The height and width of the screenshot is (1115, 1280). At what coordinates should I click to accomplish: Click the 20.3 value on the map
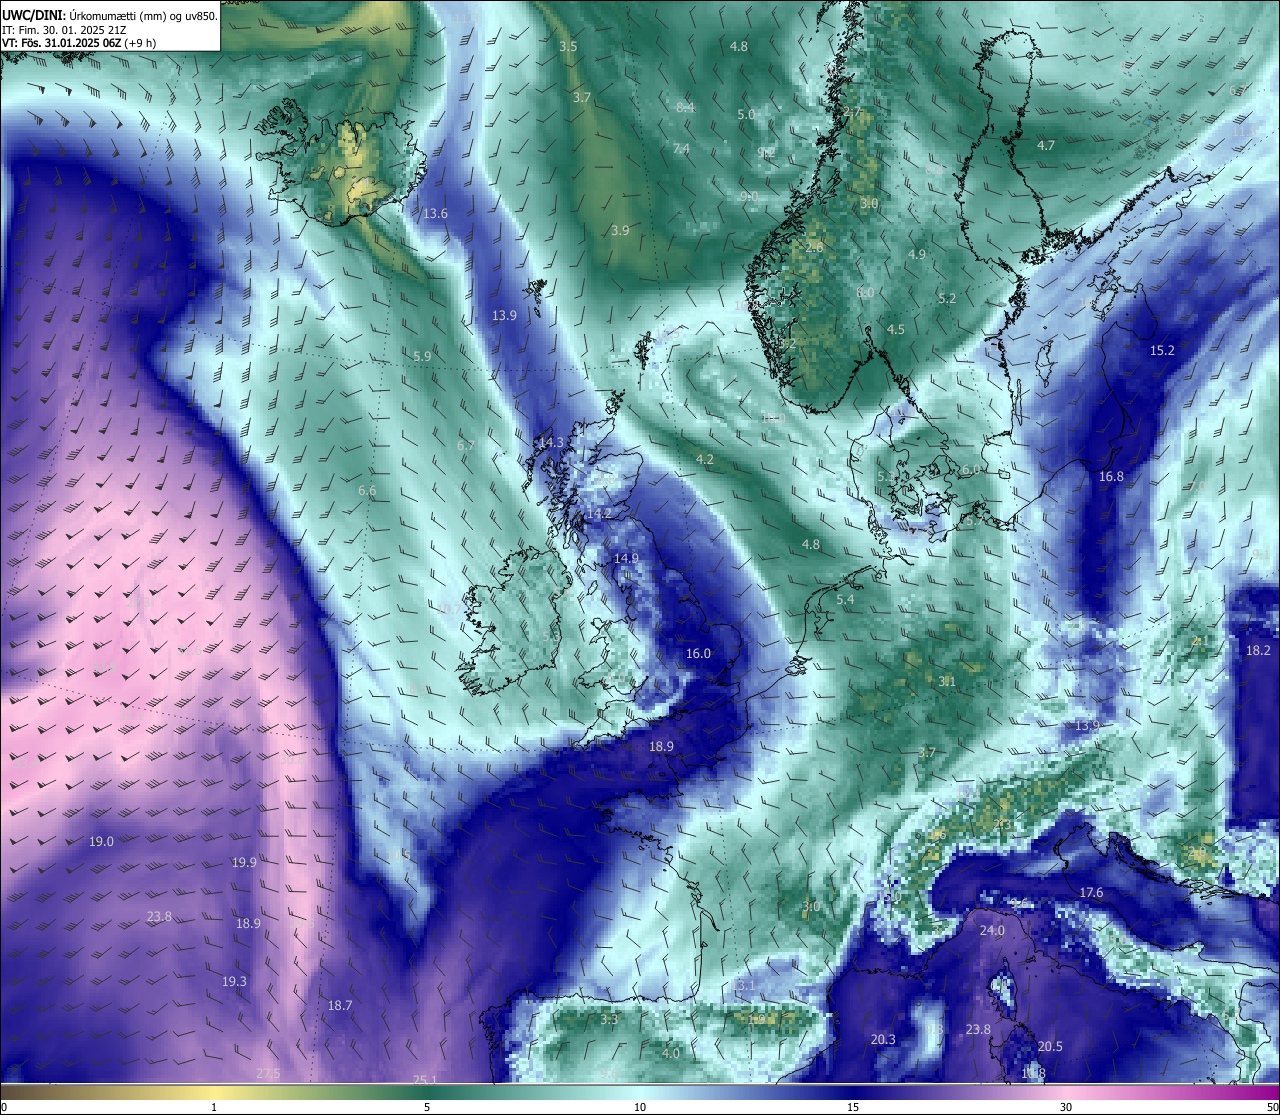point(883,1040)
